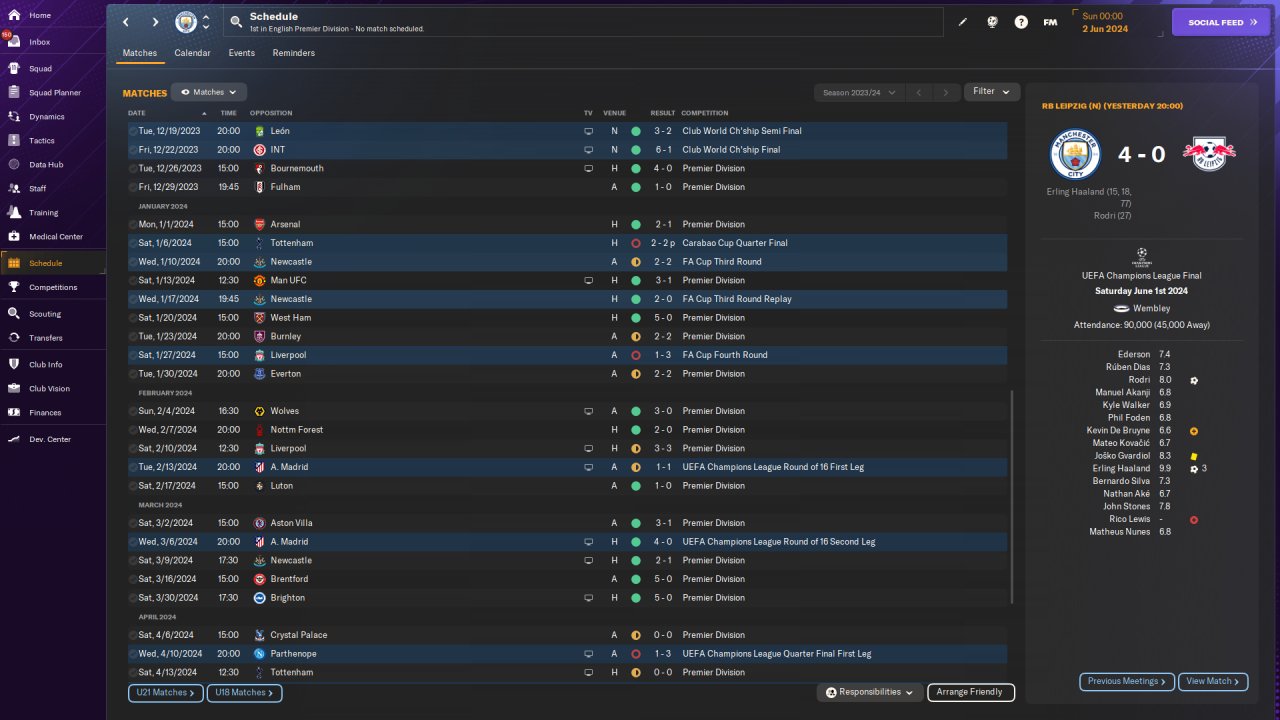
Task: Click the schedule list scrollbar
Action: click(x=1013, y=497)
